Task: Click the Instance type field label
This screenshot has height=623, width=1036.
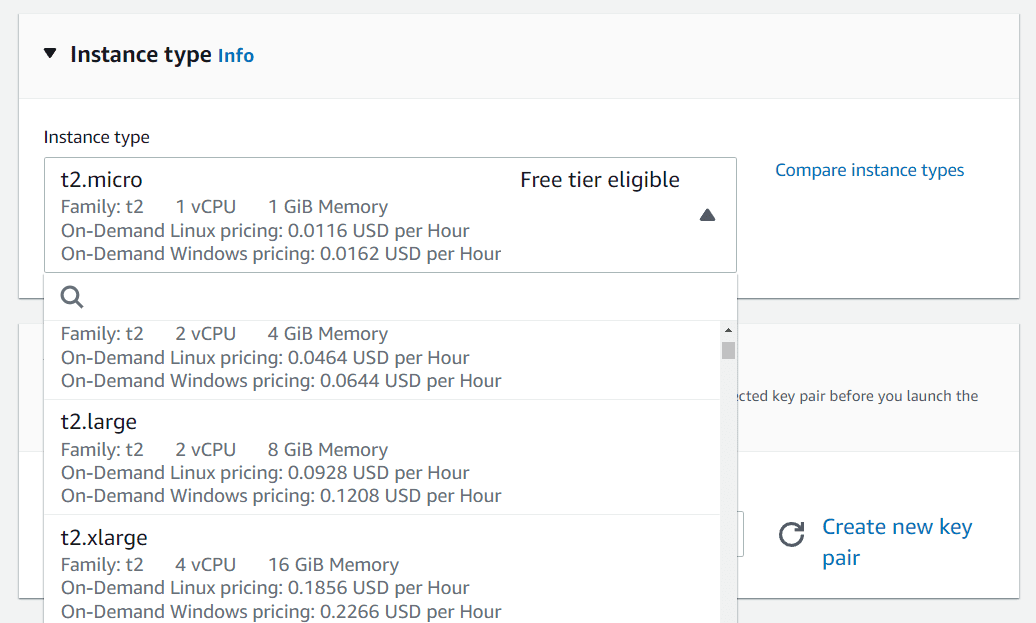Action: tap(96, 137)
